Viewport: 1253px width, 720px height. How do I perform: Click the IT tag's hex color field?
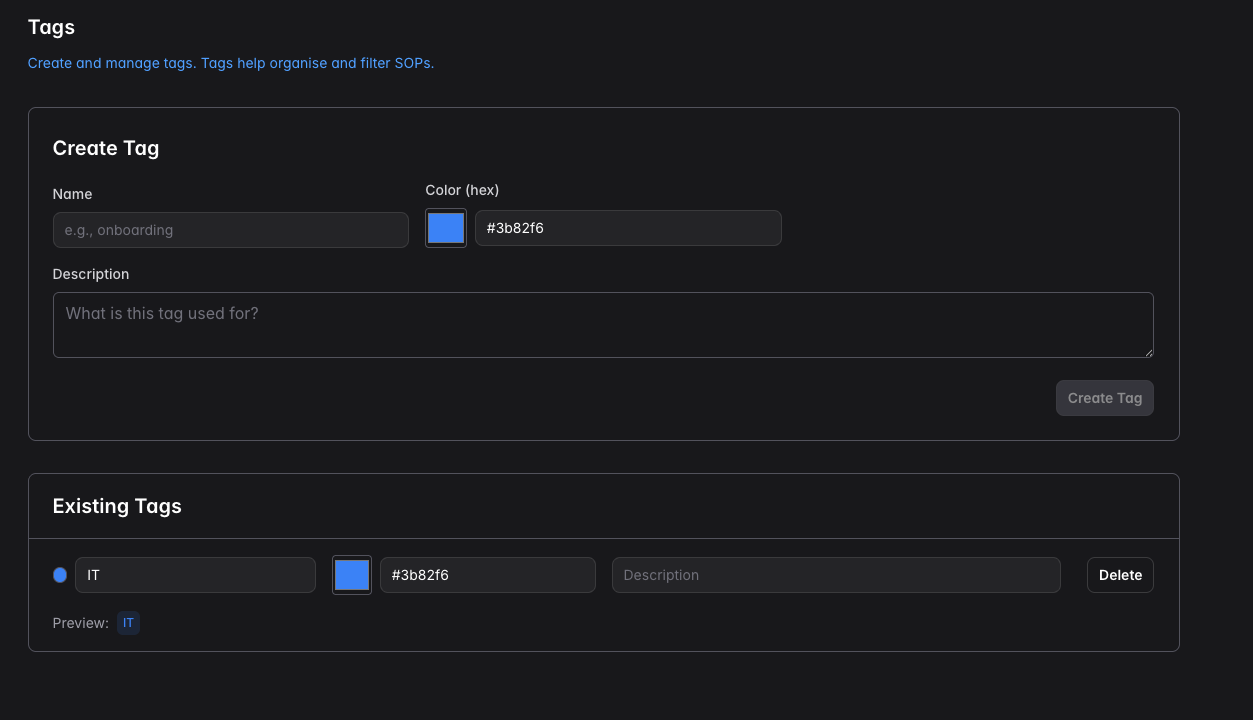coord(487,575)
